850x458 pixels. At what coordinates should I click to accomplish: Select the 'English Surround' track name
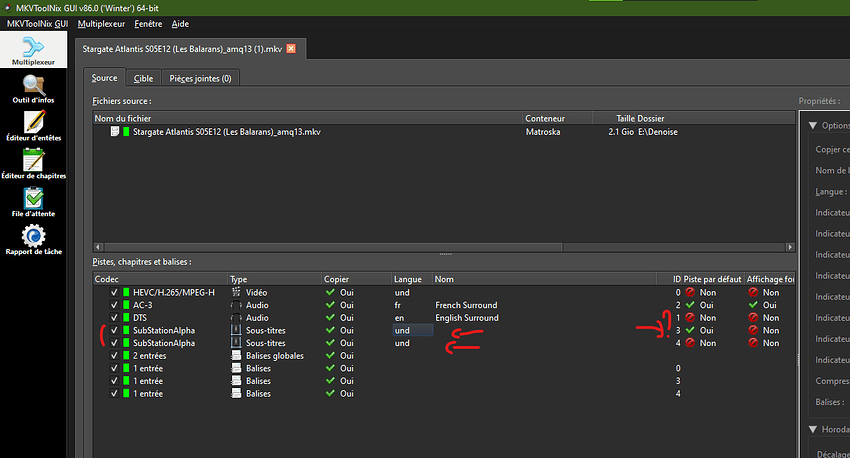coord(467,318)
